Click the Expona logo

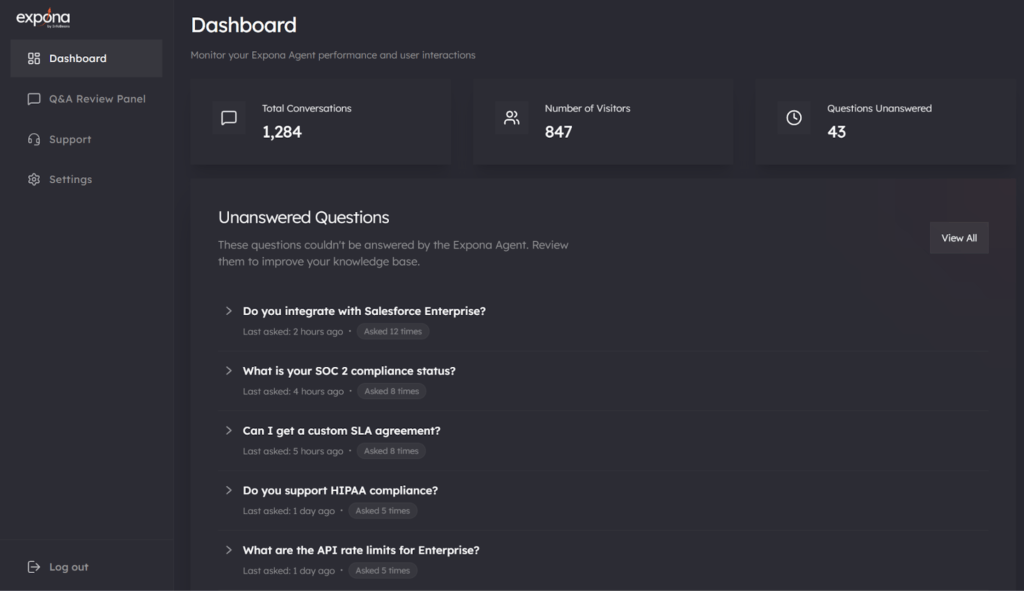43,19
